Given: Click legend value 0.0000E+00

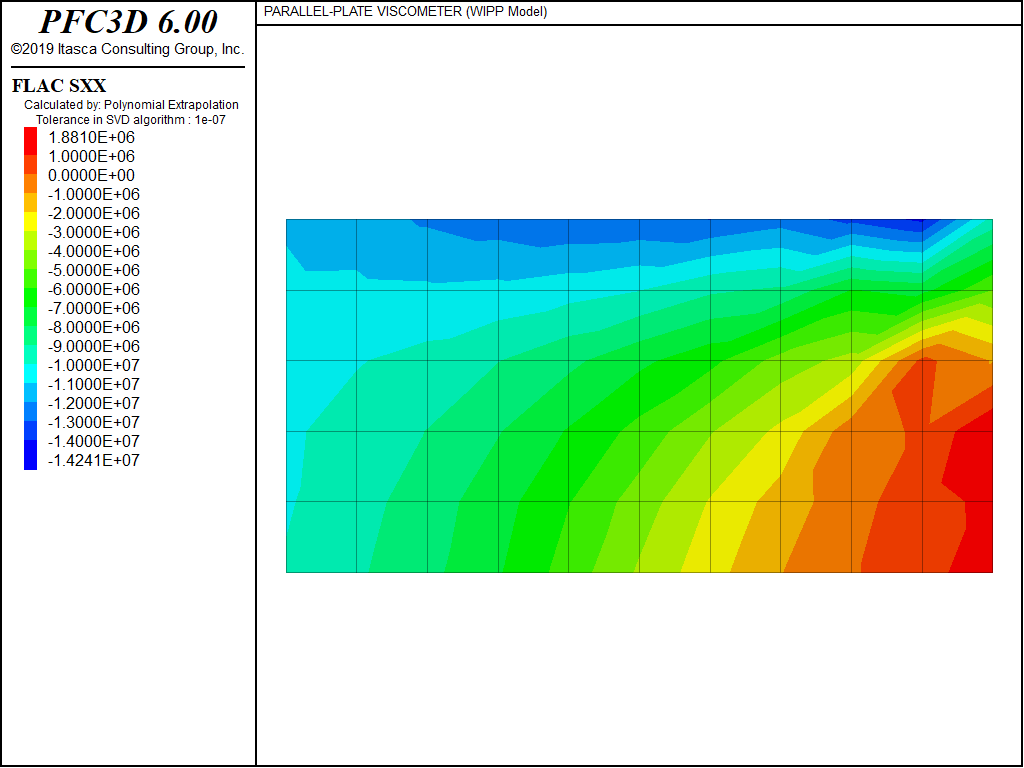Looking at the screenshot, I should pyautogui.click(x=91, y=175).
